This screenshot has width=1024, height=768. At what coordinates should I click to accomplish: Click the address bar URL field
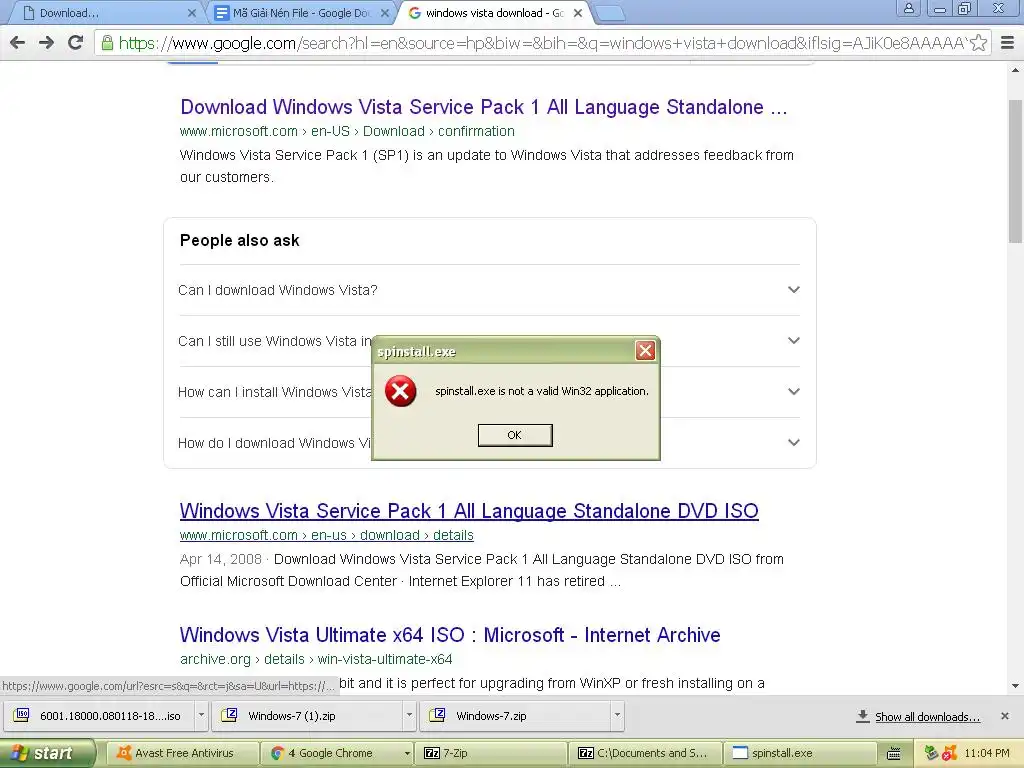click(x=542, y=43)
